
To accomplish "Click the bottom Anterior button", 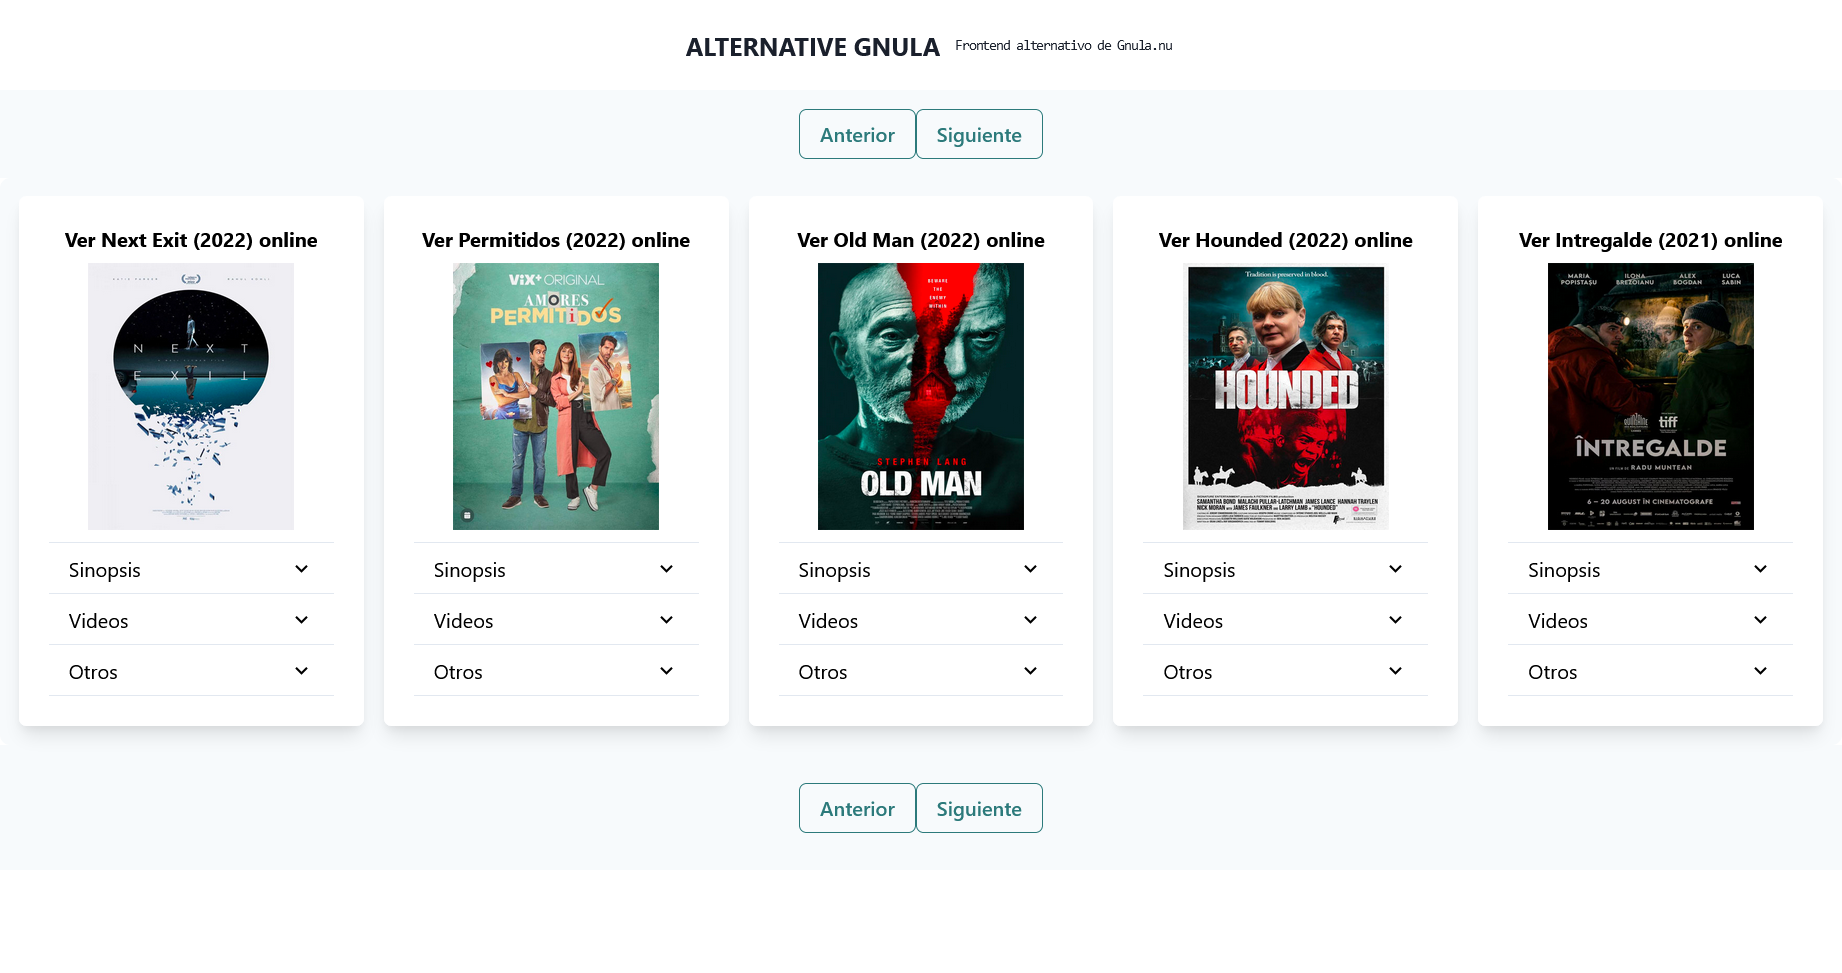I will pyautogui.click(x=857, y=808).
